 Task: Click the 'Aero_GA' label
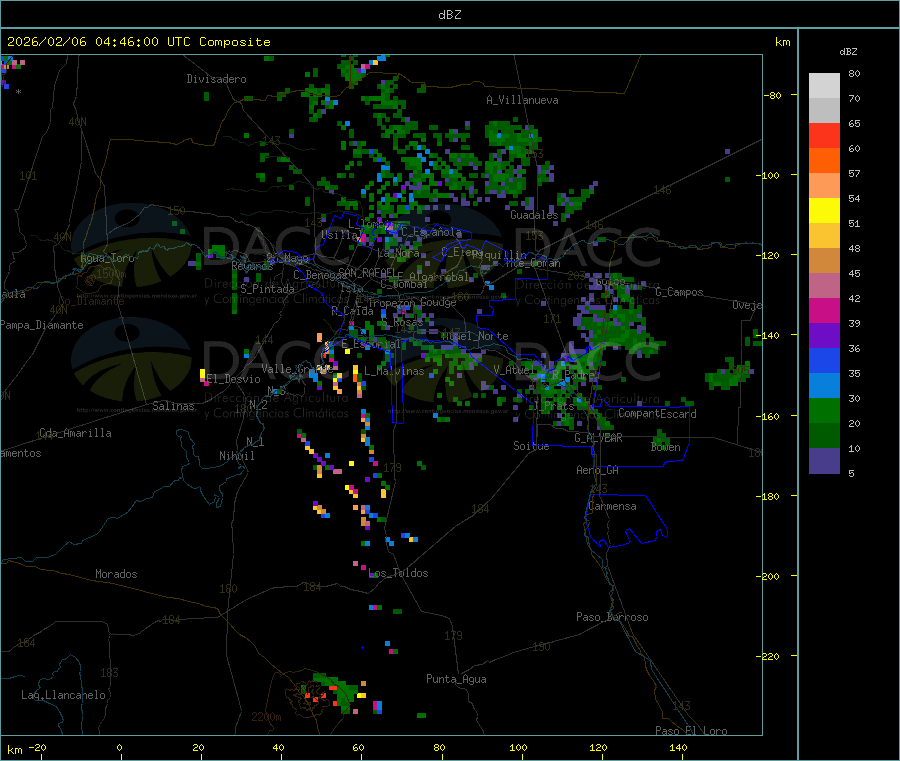(x=597, y=470)
